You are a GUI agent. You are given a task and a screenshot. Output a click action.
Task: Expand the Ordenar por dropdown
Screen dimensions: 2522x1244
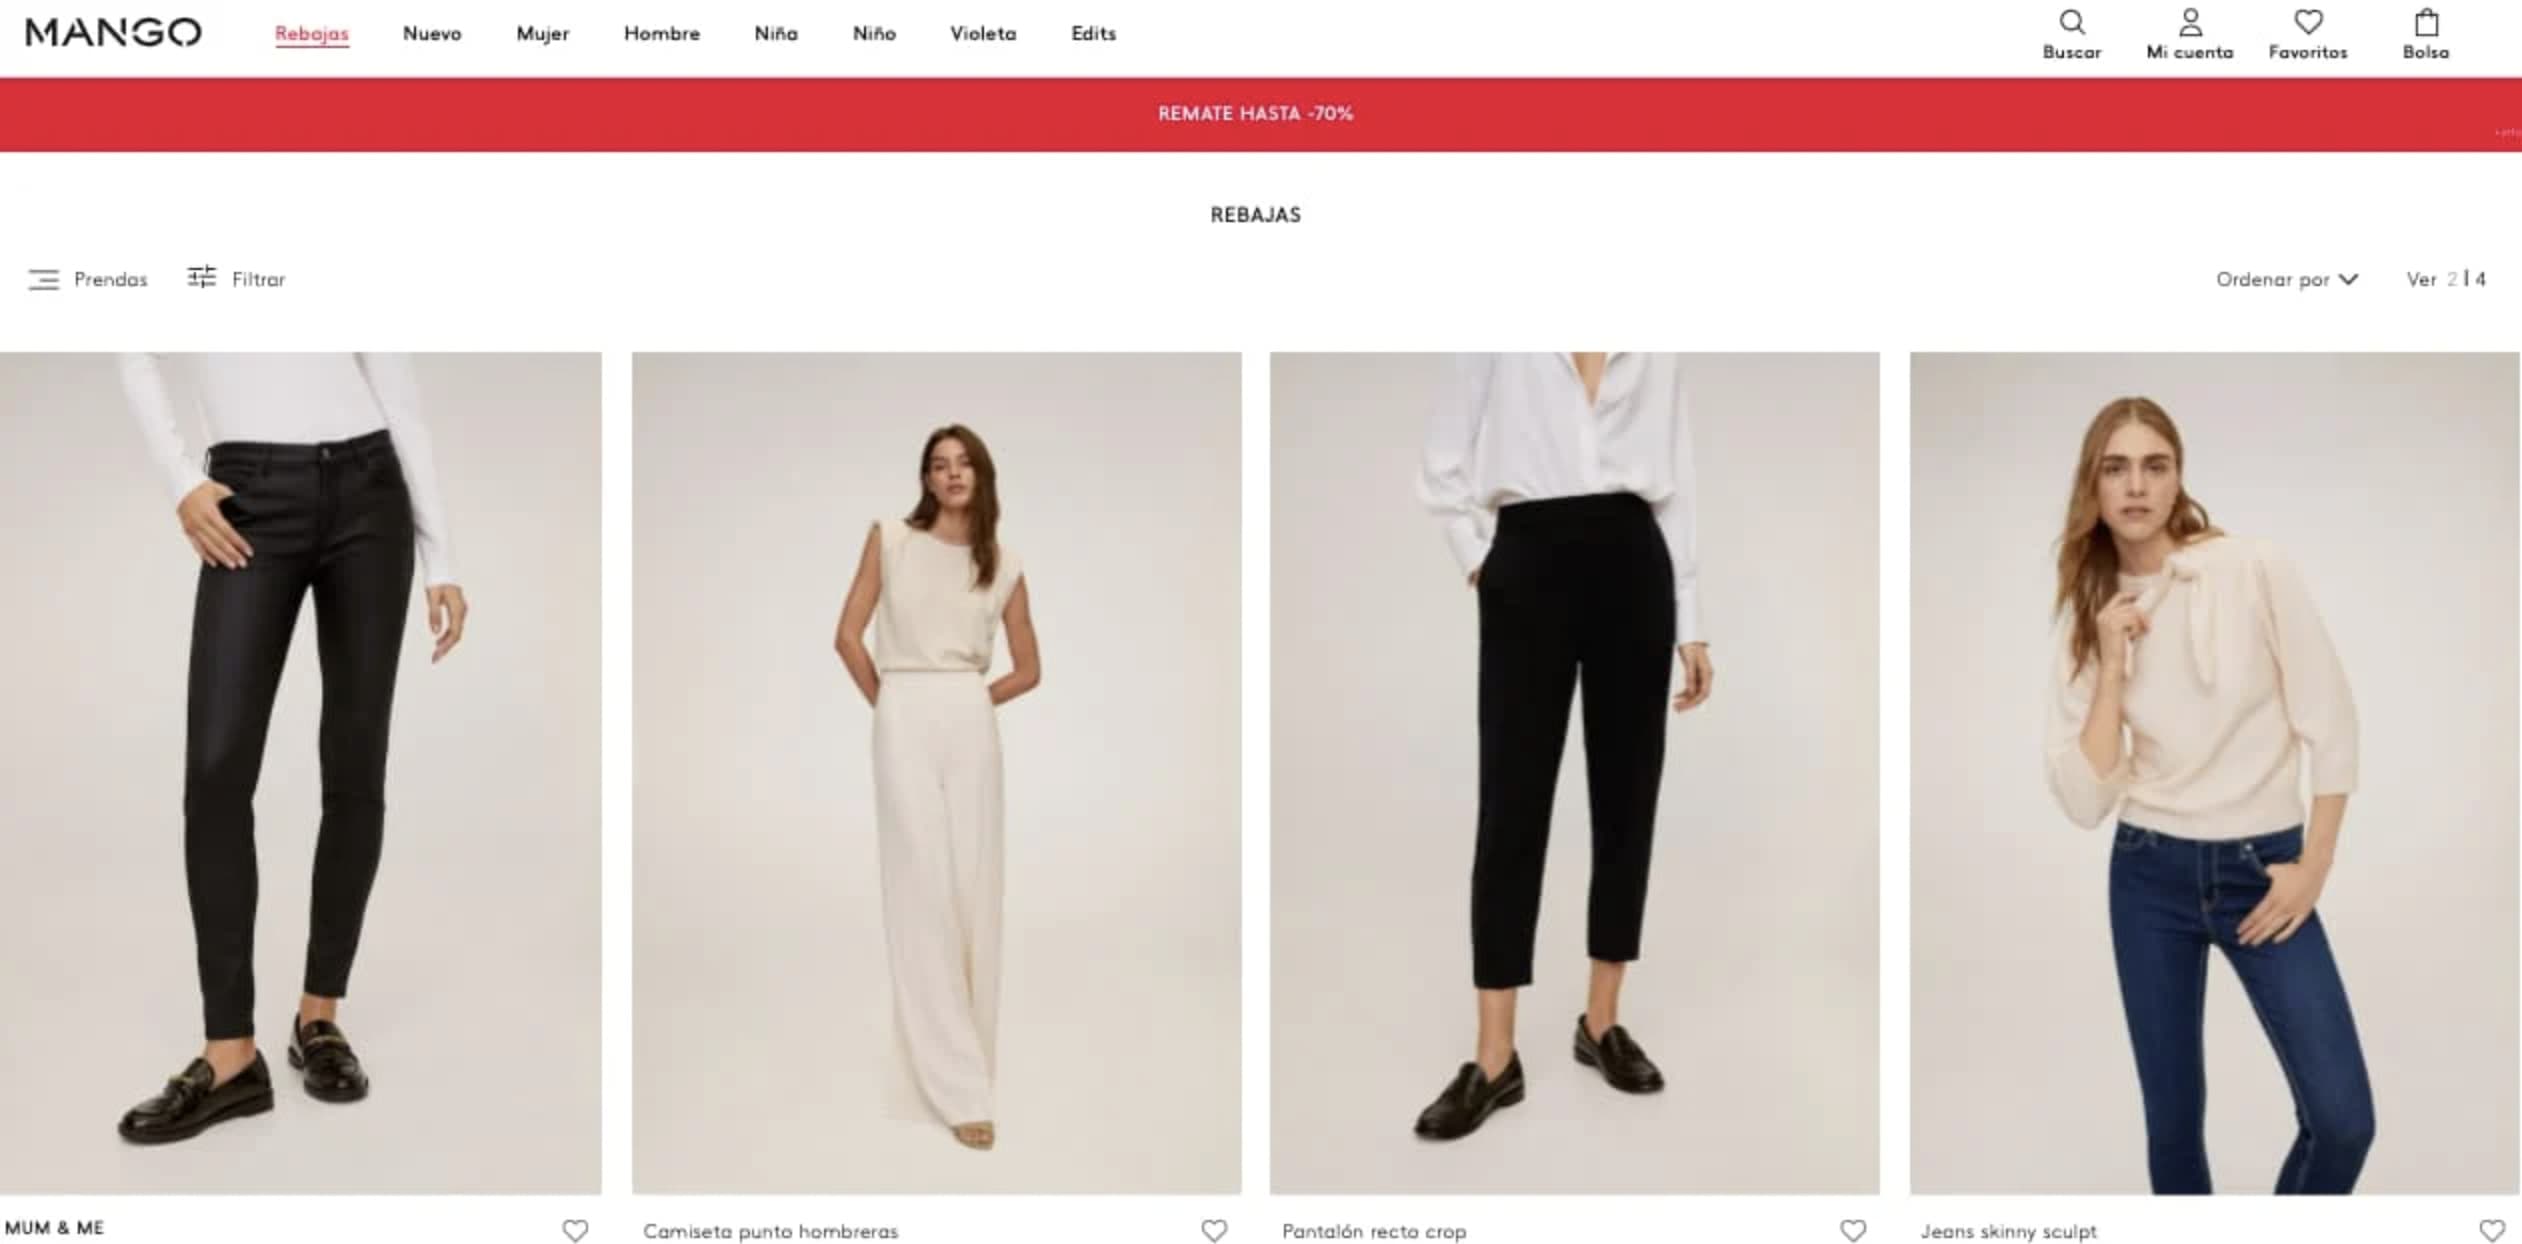pos(2287,279)
